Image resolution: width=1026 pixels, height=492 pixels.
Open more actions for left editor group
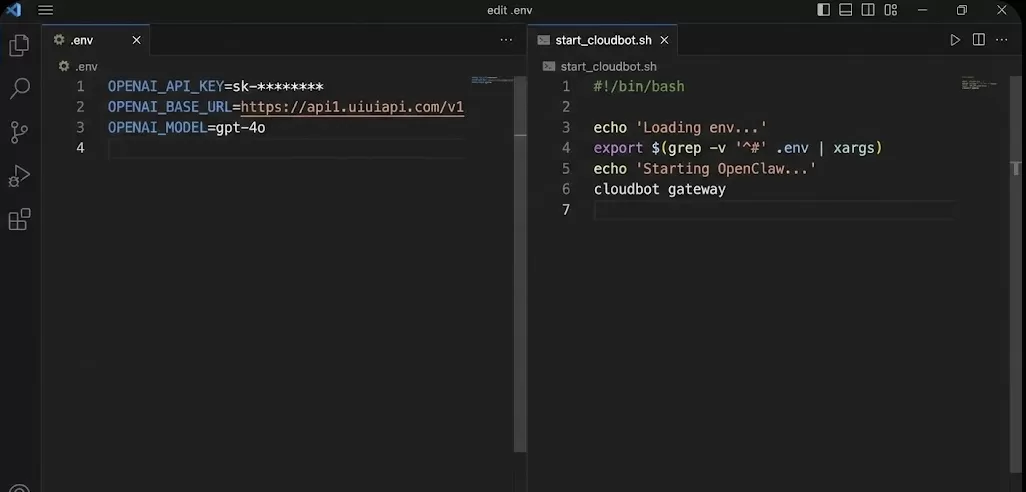coord(506,40)
